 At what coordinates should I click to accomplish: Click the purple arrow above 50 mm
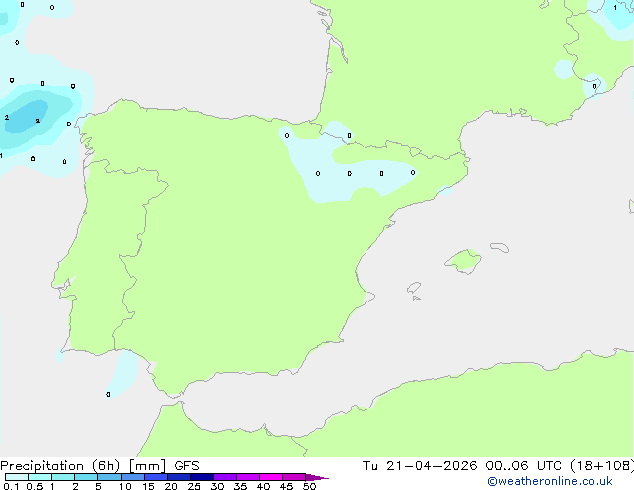coord(317,477)
